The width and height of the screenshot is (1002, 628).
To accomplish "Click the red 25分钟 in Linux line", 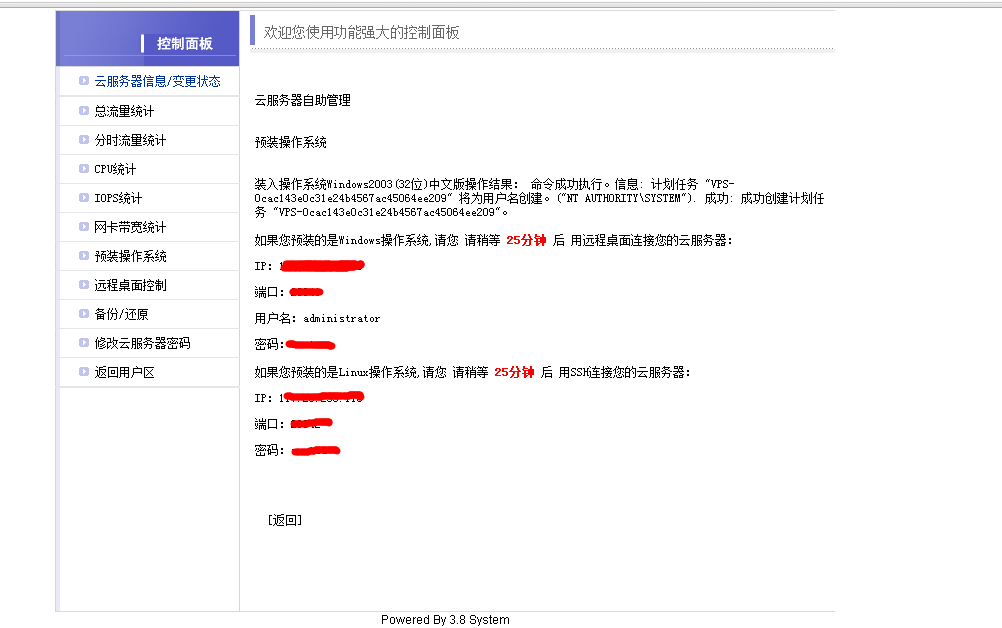I will click(514, 372).
